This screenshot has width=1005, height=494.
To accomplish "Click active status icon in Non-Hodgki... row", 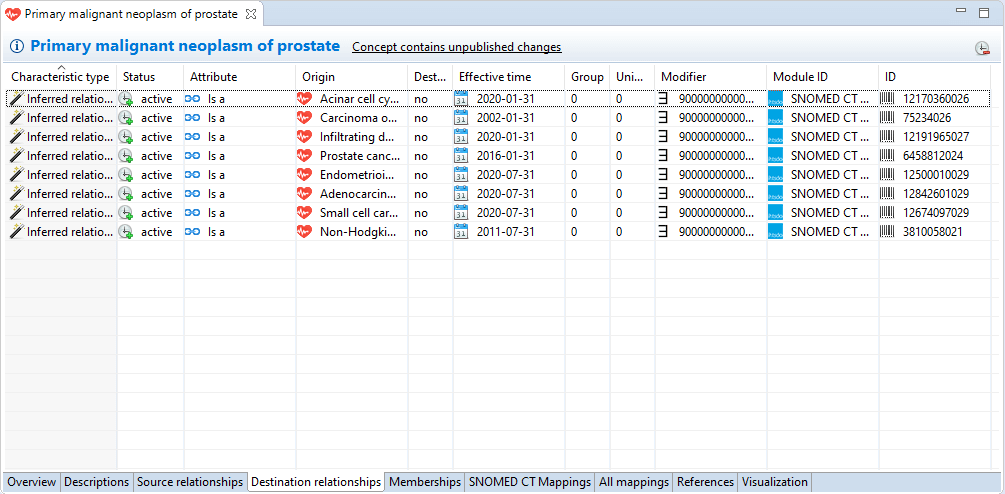I will click(x=126, y=232).
